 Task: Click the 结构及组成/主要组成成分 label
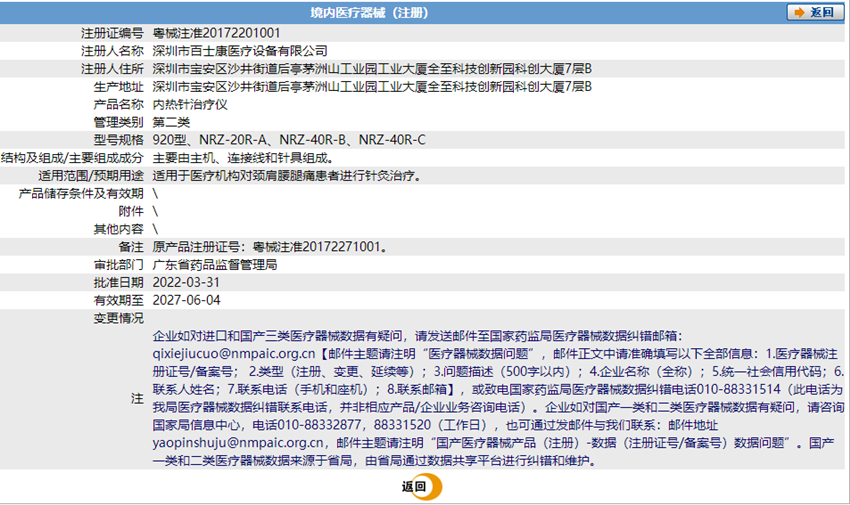[73, 158]
